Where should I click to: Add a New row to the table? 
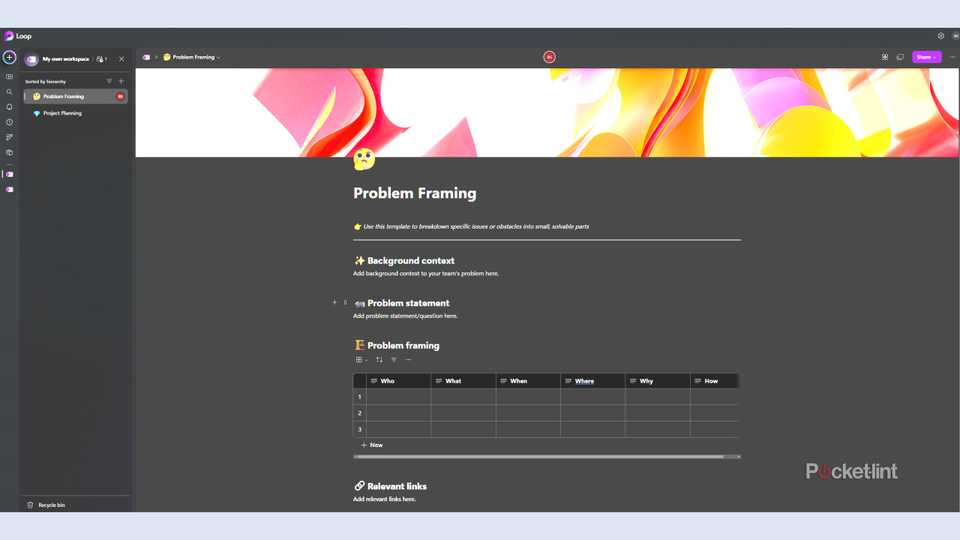pos(372,445)
